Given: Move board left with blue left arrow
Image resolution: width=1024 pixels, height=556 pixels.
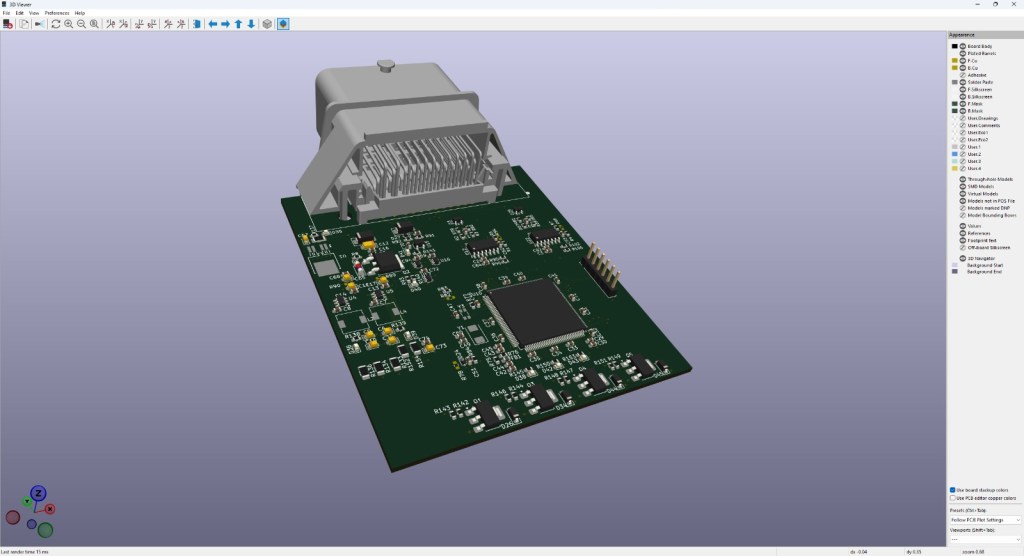Looking at the screenshot, I should click(x=212, y=24).
